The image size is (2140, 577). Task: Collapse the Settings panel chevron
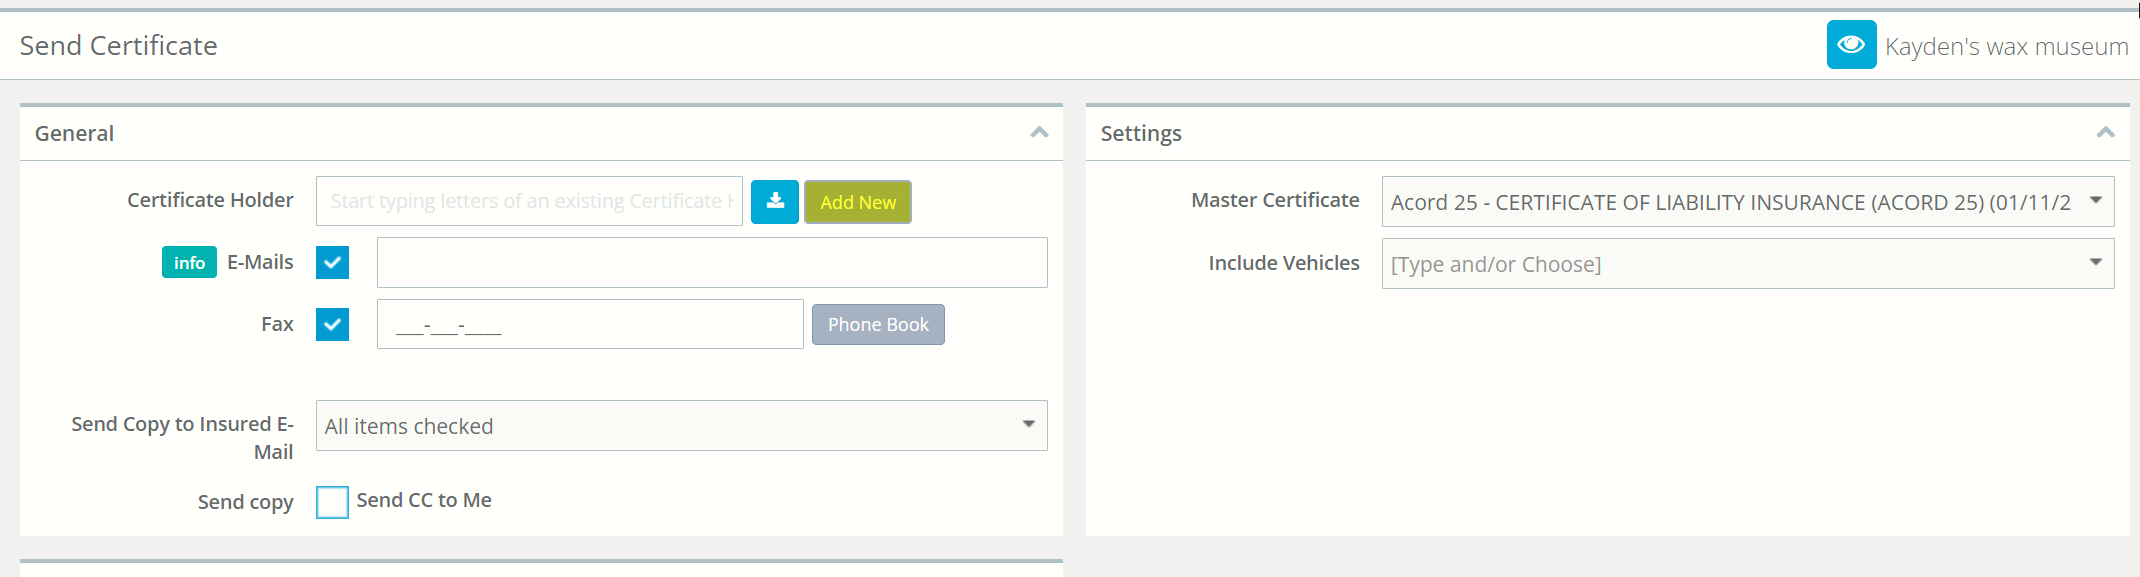[2105, 133]
